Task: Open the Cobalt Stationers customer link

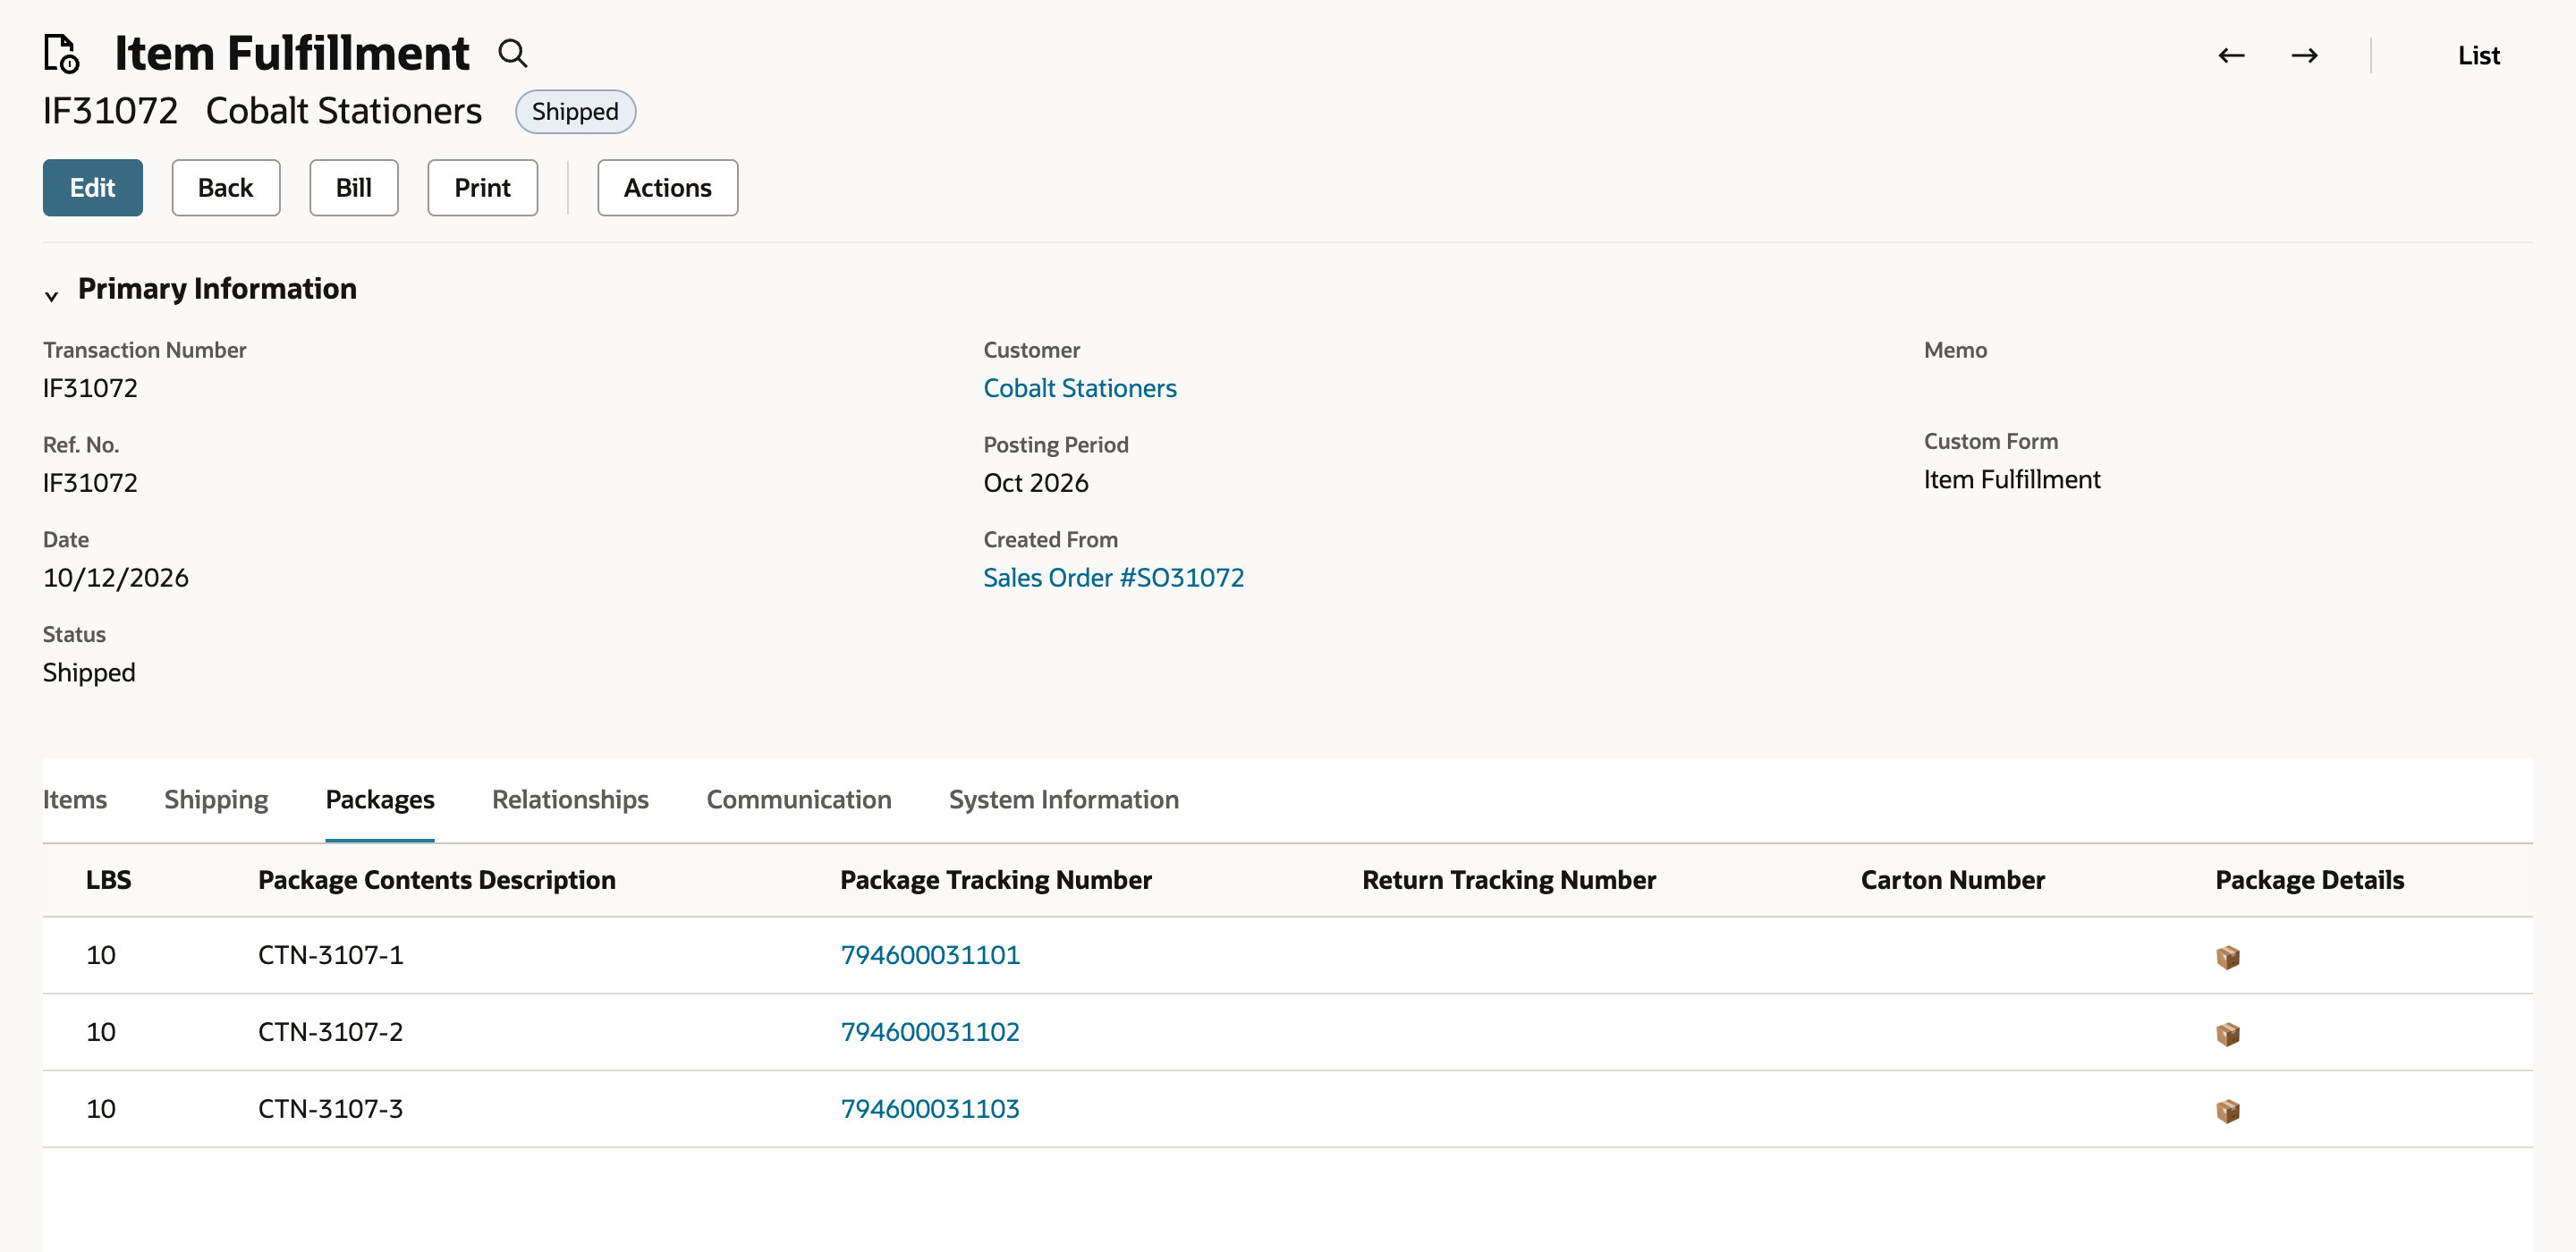Action: pos(1079,388)
